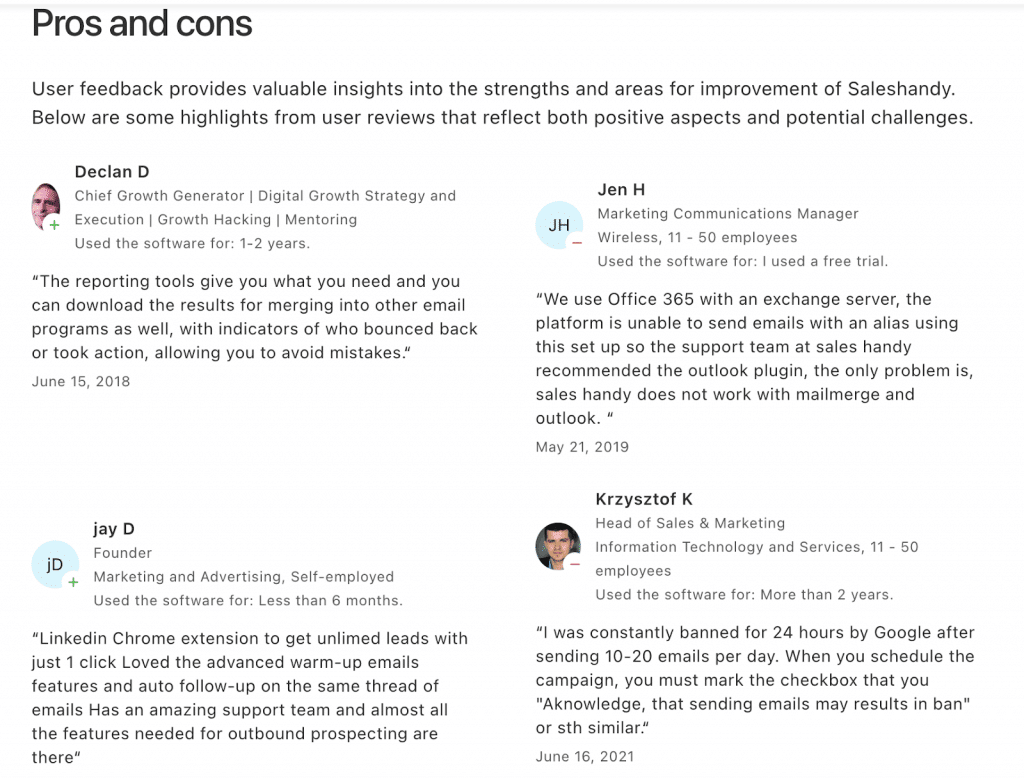1024x778 pixels.
Task: Click Jen H's Marketing Communications Manager title
Action: click(x=728, y=214)
